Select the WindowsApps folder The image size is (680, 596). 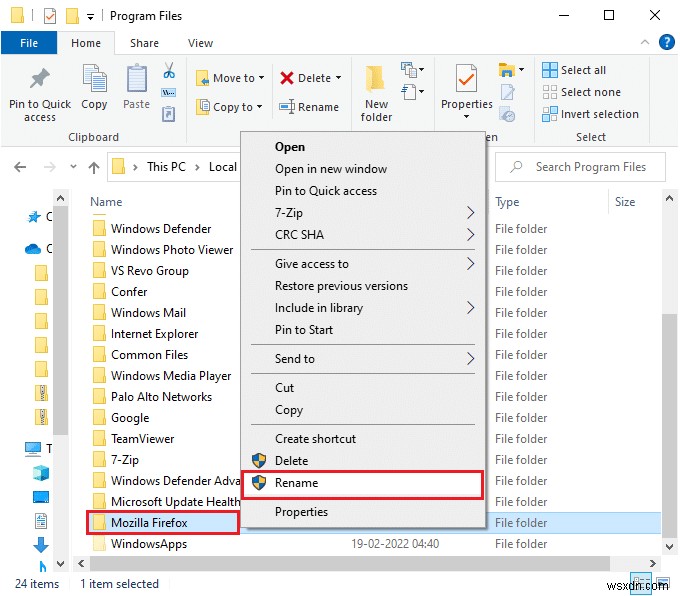click(x=148, y=544)
